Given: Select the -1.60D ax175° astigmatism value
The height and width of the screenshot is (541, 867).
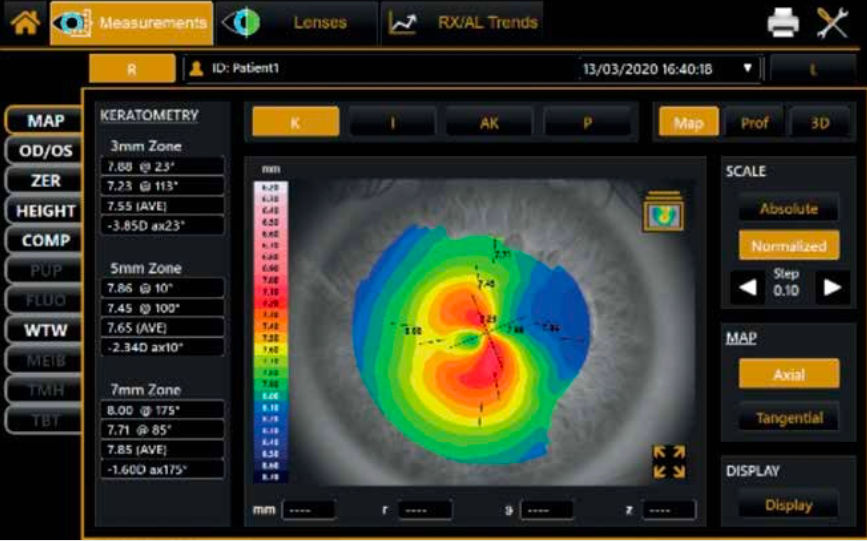Looking at the screenshot, I should point(163,470).
